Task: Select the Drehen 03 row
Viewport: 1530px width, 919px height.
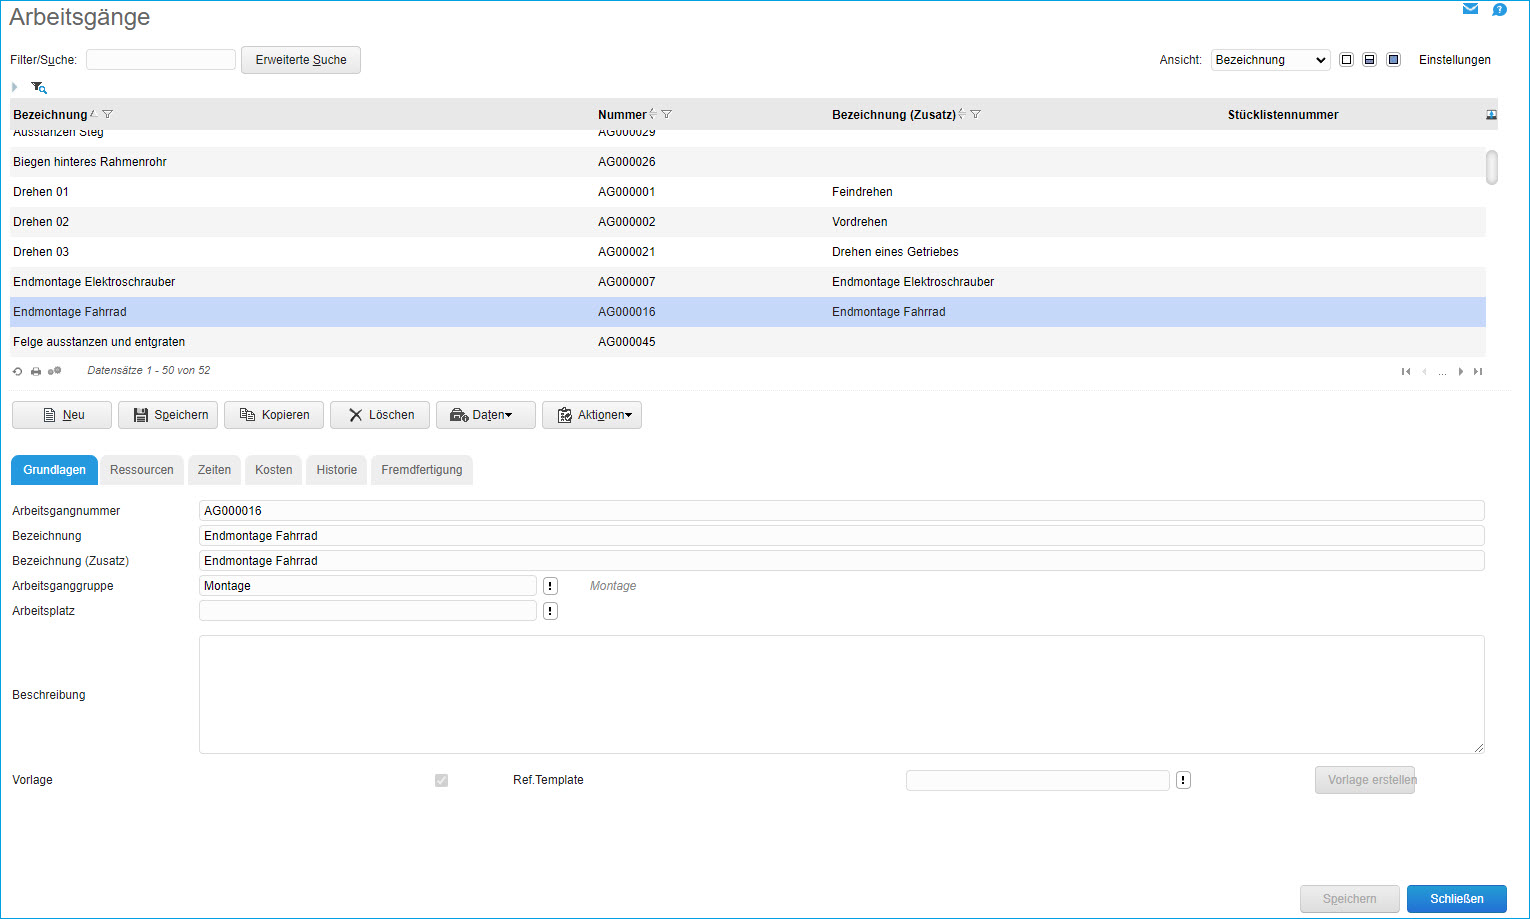Action: tap(300, 252)
